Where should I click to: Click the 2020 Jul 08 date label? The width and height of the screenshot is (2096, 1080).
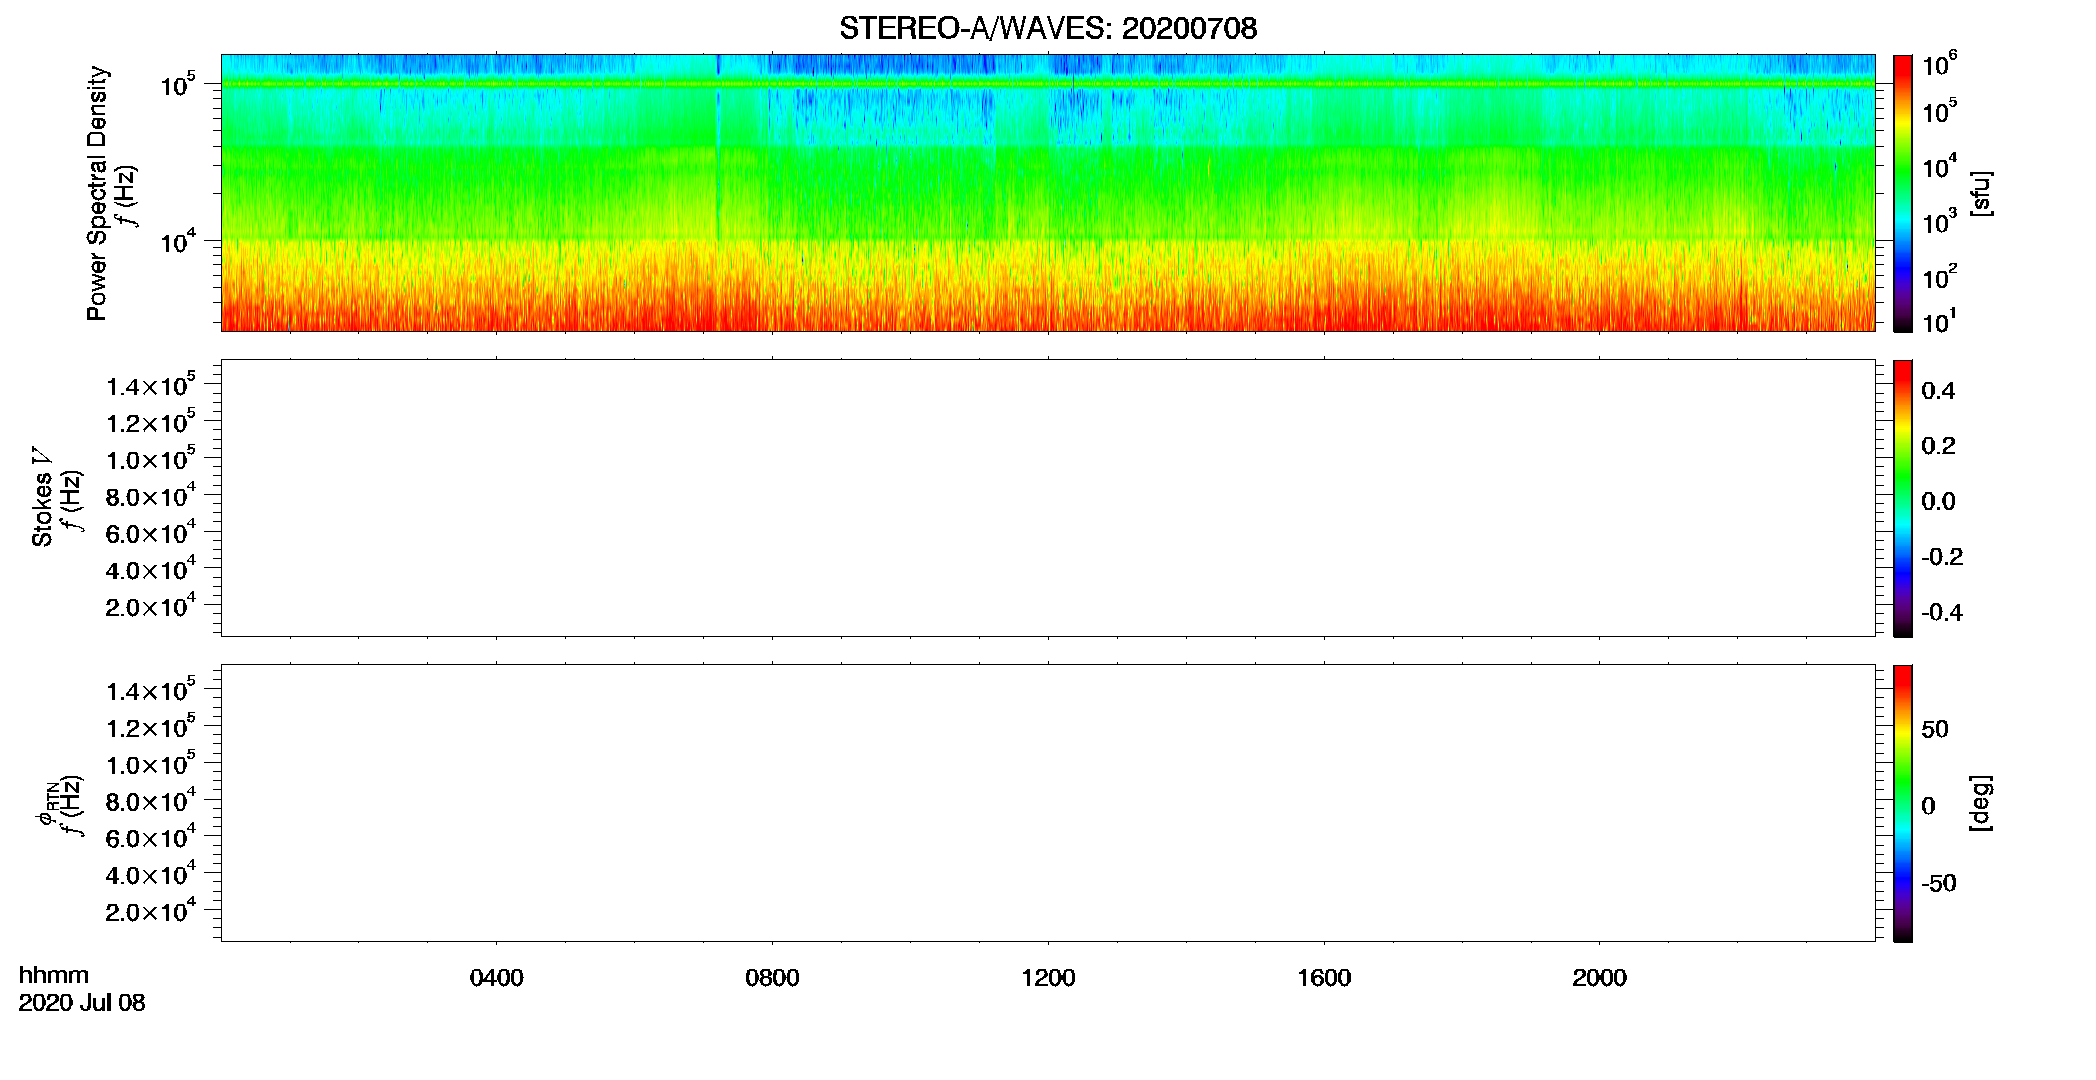(82, 1002)
